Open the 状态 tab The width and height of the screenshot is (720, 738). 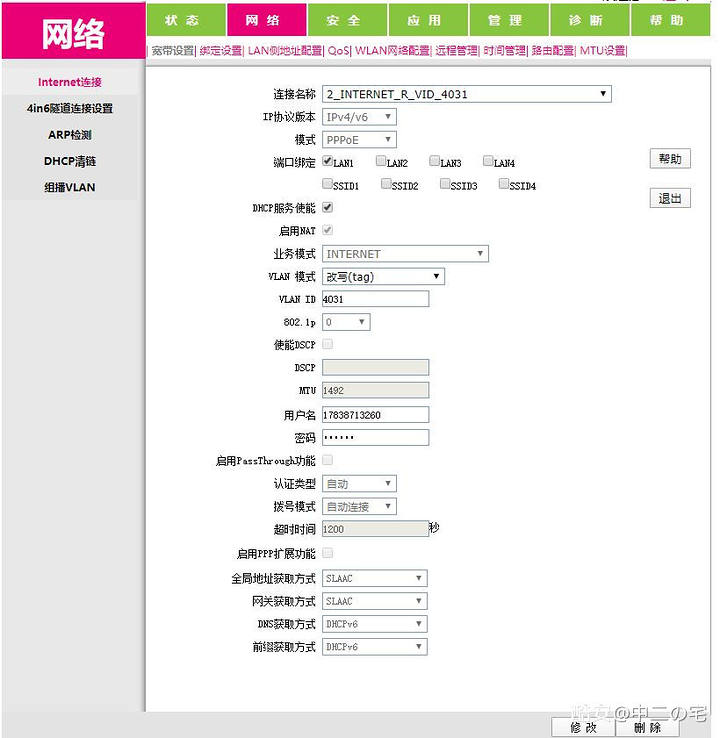tap(182, 20)
